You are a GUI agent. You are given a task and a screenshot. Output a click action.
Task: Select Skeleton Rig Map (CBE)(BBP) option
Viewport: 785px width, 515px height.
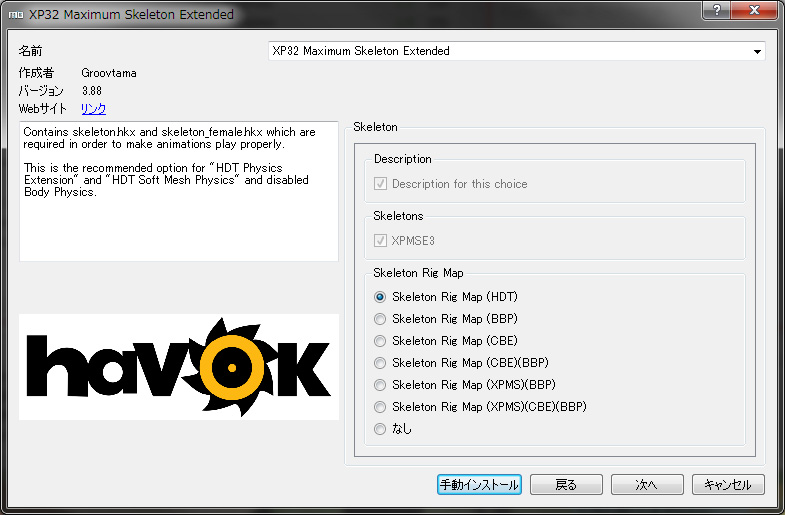(x=462, y=363)
